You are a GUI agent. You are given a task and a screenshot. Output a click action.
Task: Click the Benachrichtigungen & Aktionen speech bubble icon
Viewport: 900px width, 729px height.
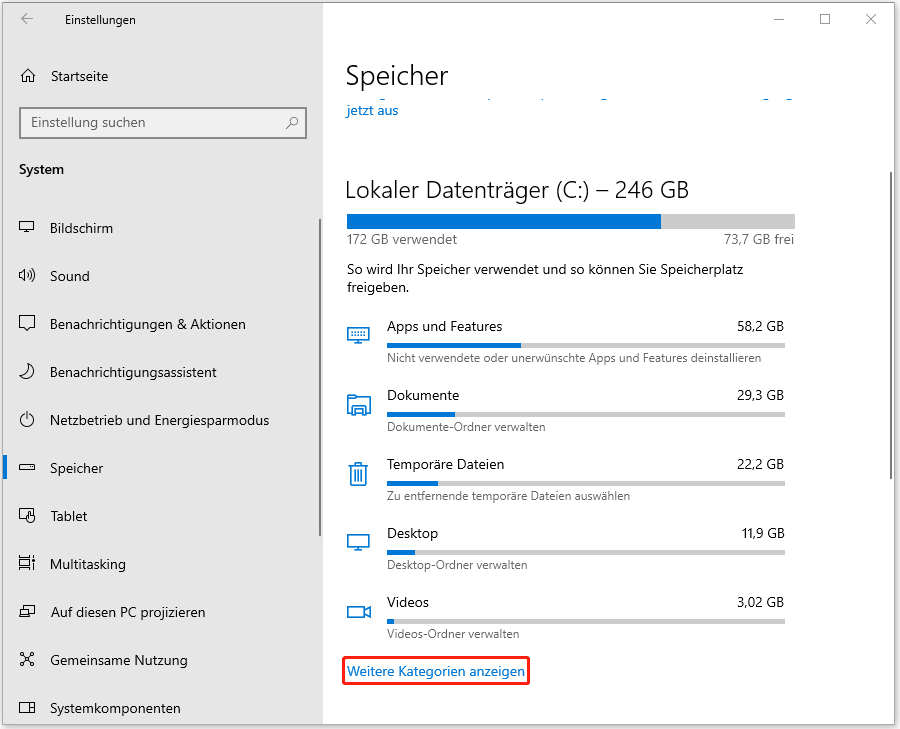[x=27, y=323]
